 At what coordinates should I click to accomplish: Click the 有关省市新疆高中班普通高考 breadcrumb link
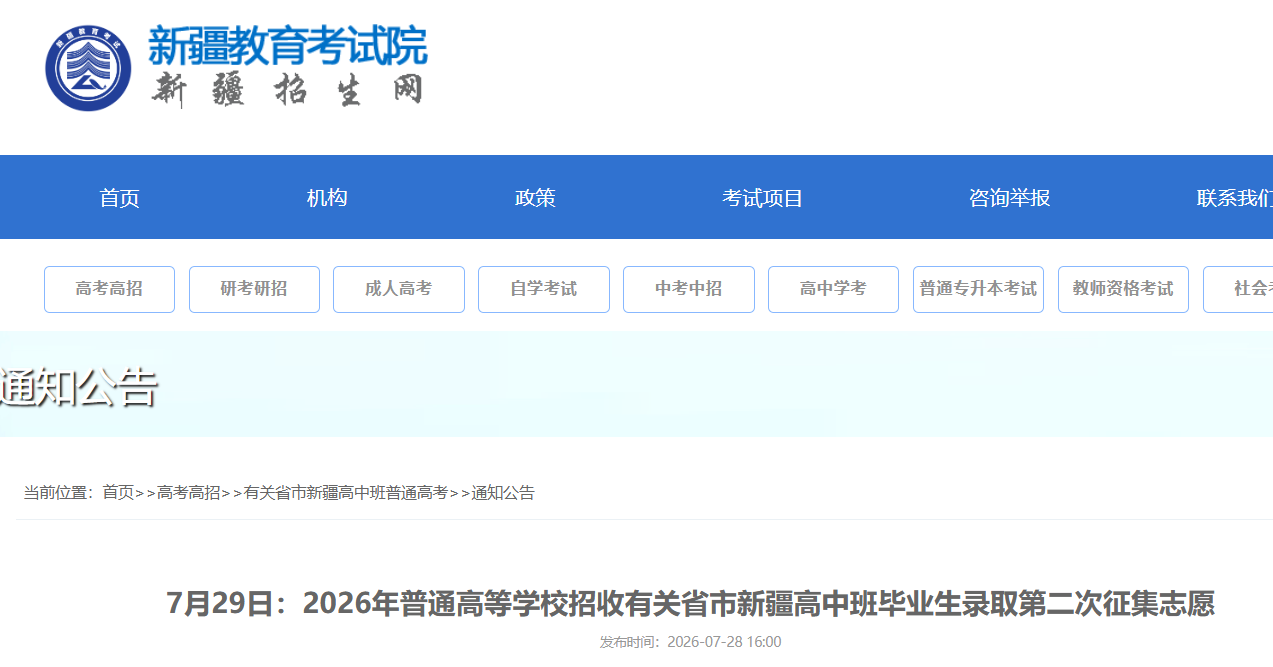(346, 492)
